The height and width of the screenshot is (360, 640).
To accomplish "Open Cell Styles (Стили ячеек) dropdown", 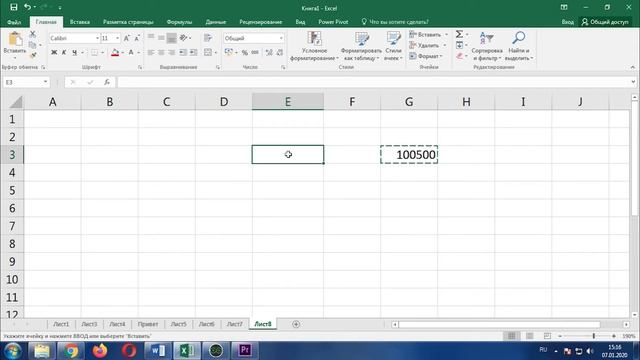I will tap(393, 47).
